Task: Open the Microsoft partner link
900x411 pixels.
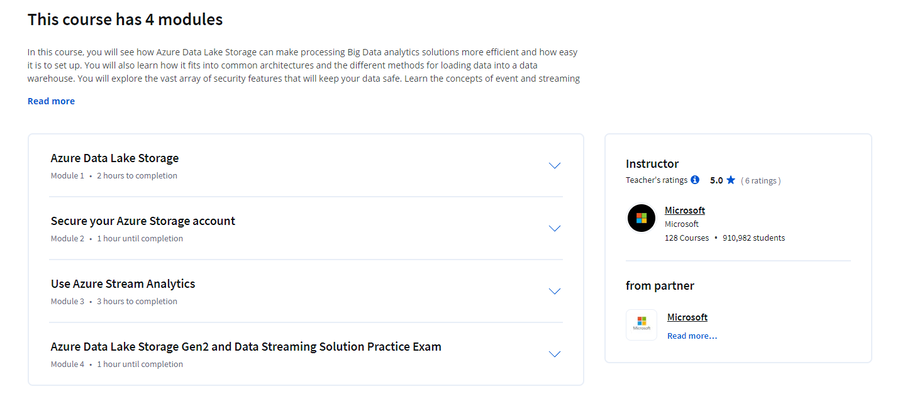Action: (x=687, y=317)
